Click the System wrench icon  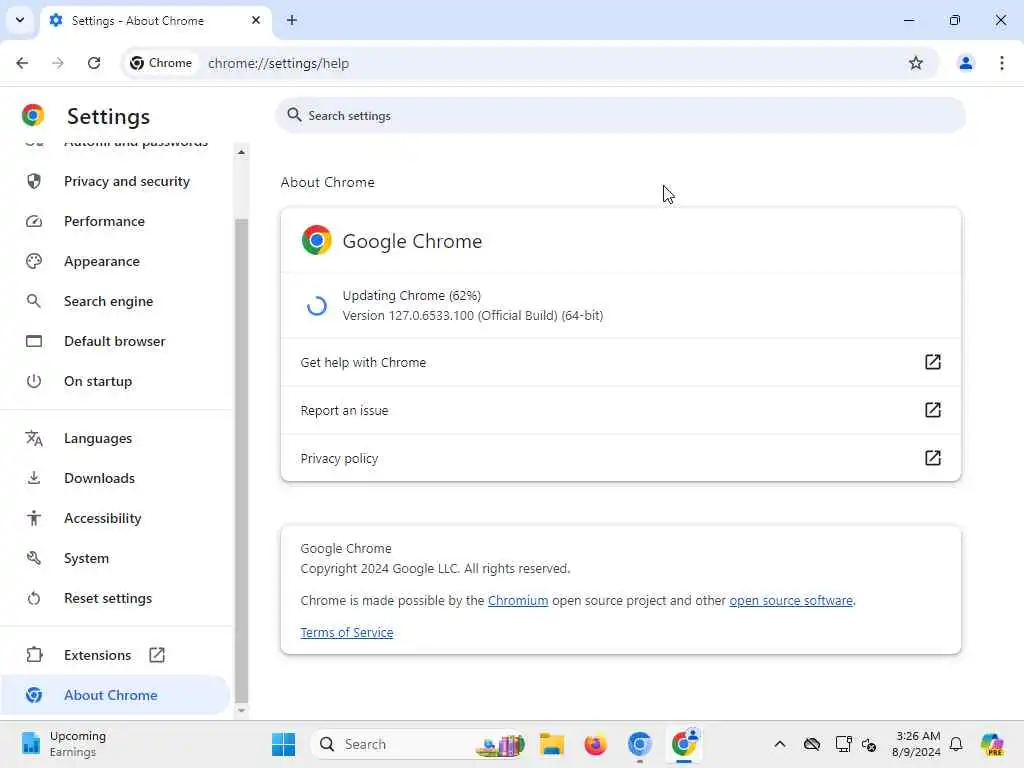click(34, 558)
